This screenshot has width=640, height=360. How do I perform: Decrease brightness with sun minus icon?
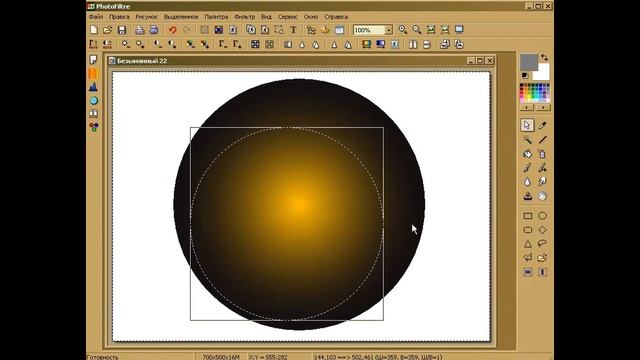click(x=126, y=44)
